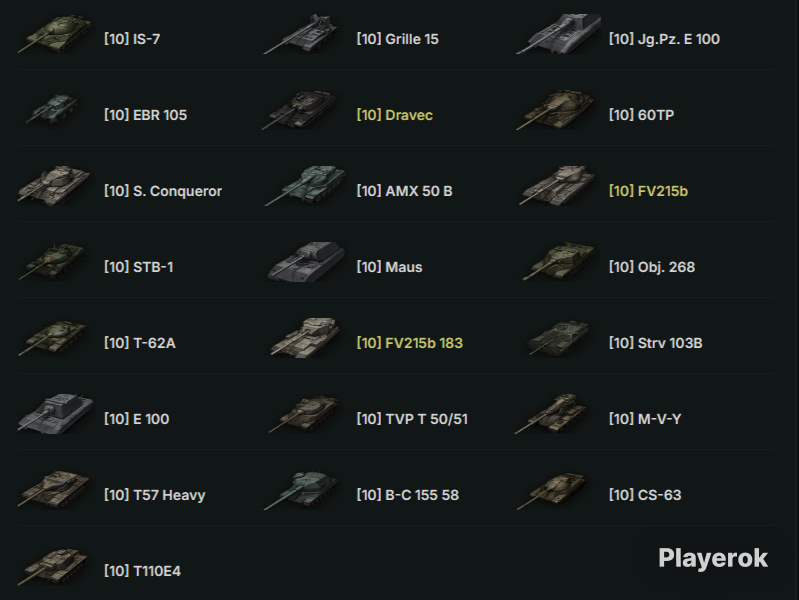Select the T110E4 tank image
Viewport: 799px width, 600px height.
pyautogui.click(x=52, y=566)
